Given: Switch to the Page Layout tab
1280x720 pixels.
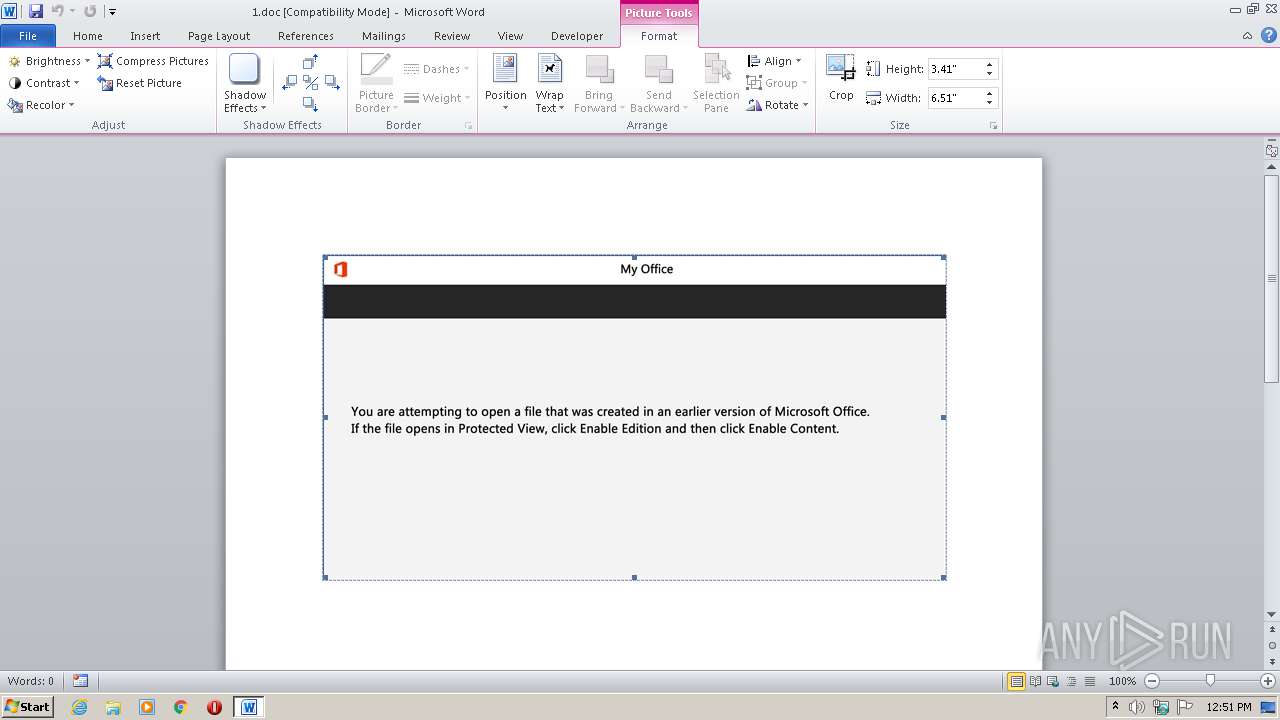Looking at the screenshot, I should pyautogui.click(x=219, y=36).
